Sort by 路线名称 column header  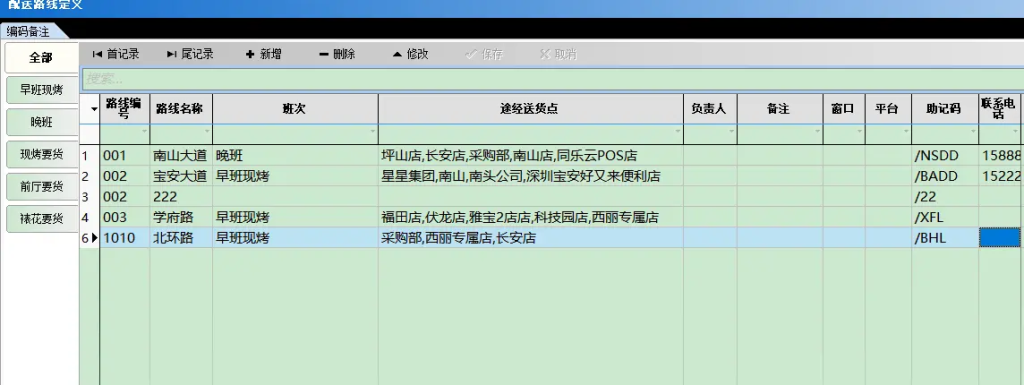pyautogui.click(x=181, y=109)
